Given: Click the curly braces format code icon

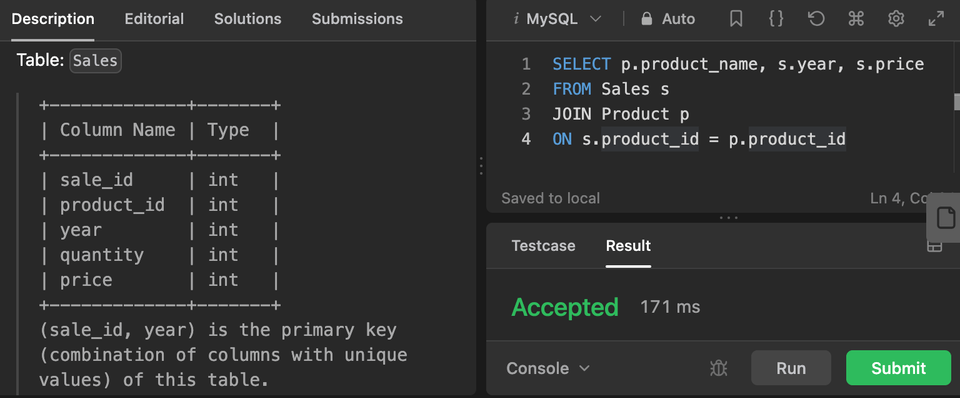Looking at the screenshot, I should coord(776,19).
